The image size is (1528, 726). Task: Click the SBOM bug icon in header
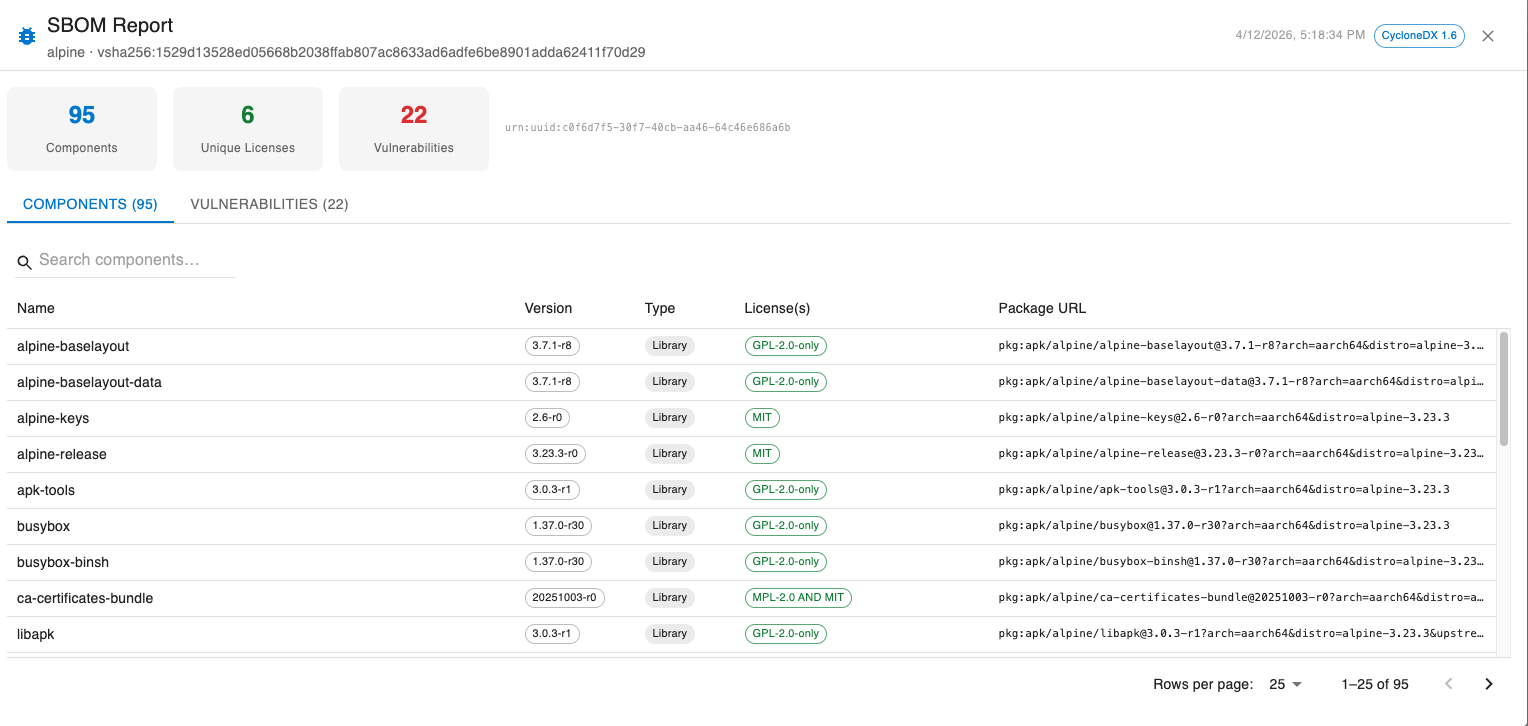click(27, 36)
